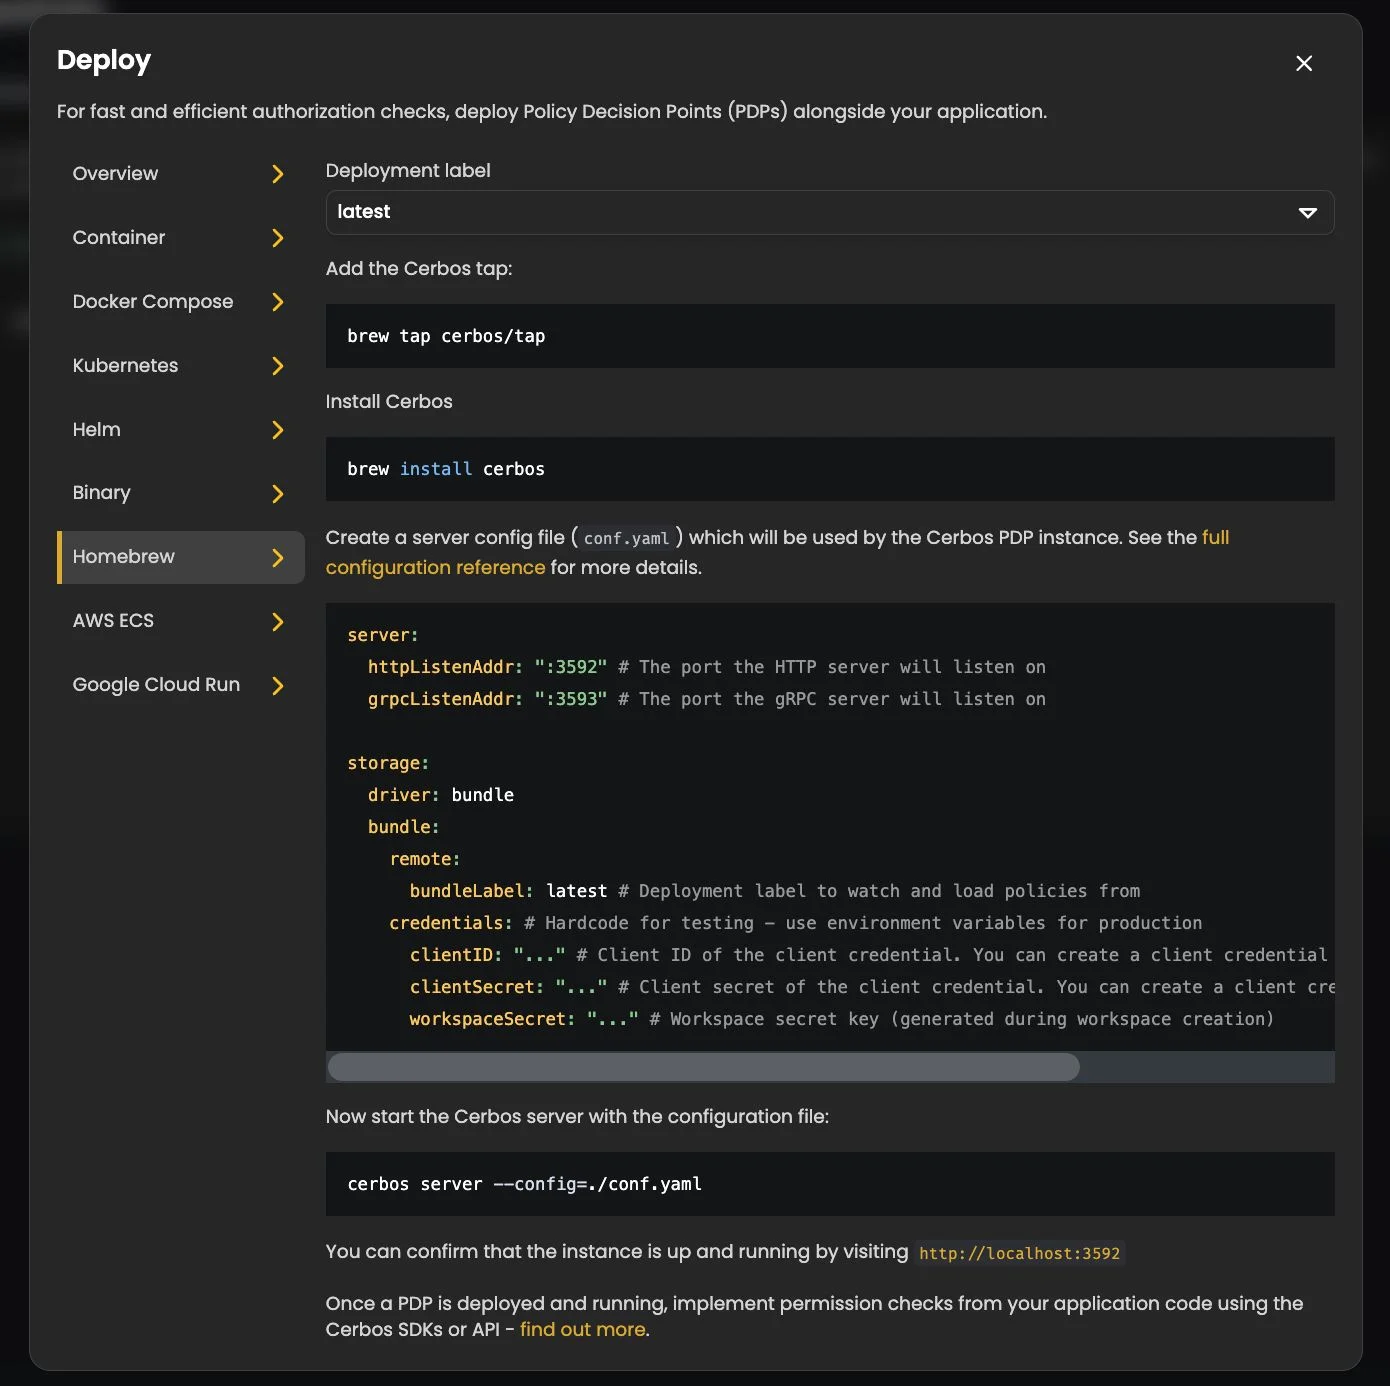Click the Google Cloud Run chevron

coord(277,685)
